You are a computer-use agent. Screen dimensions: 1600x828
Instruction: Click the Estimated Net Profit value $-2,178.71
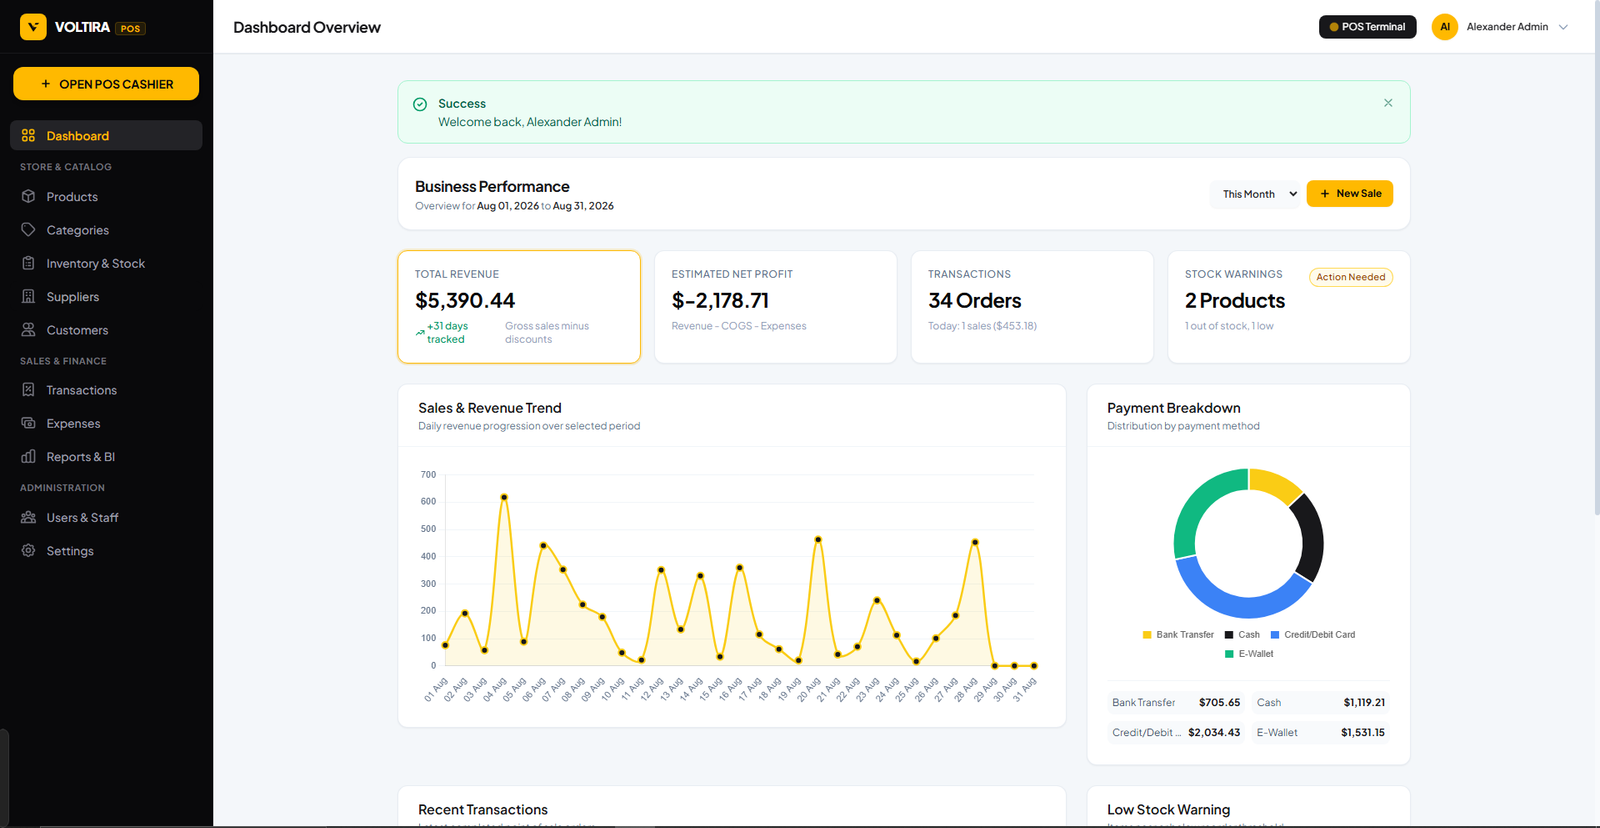click(x=720, y=301)
